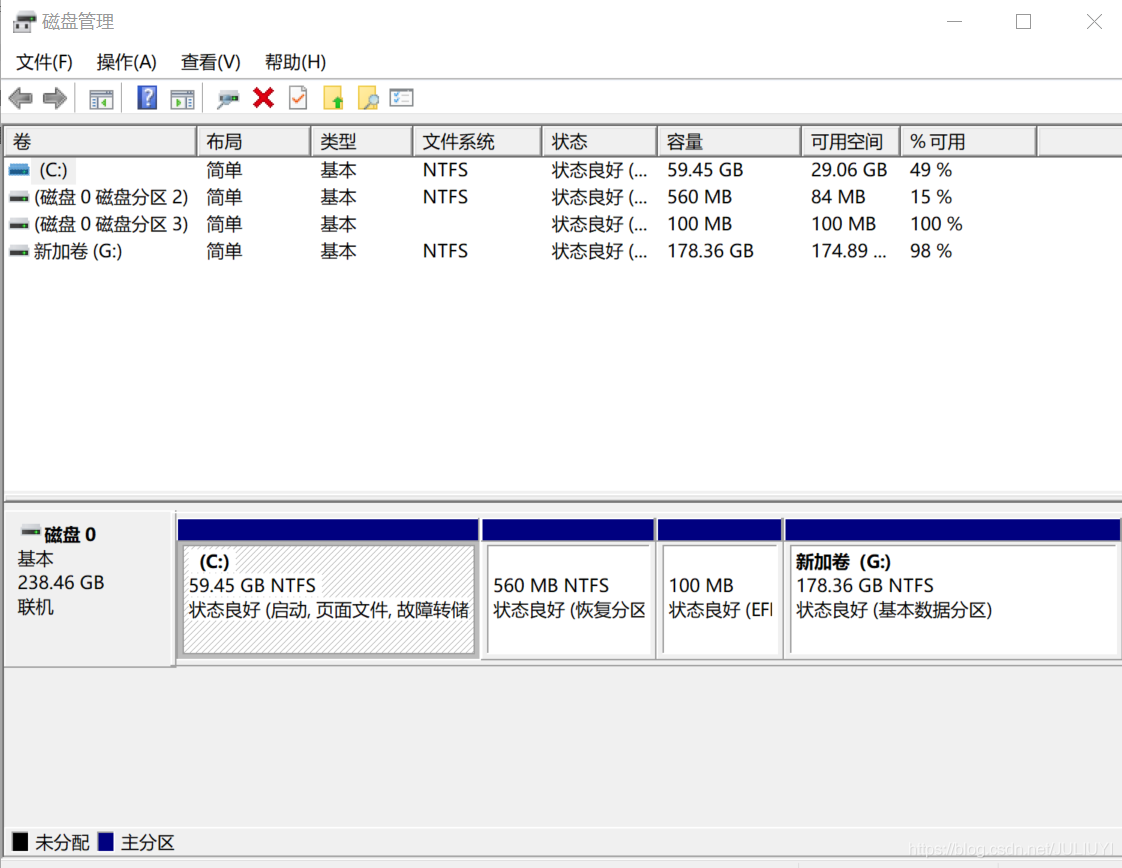The height and width of the screenshot is (868, 1122).
Task: Click the 178.36 GB capacity cell
Action: tap(710, 252)
